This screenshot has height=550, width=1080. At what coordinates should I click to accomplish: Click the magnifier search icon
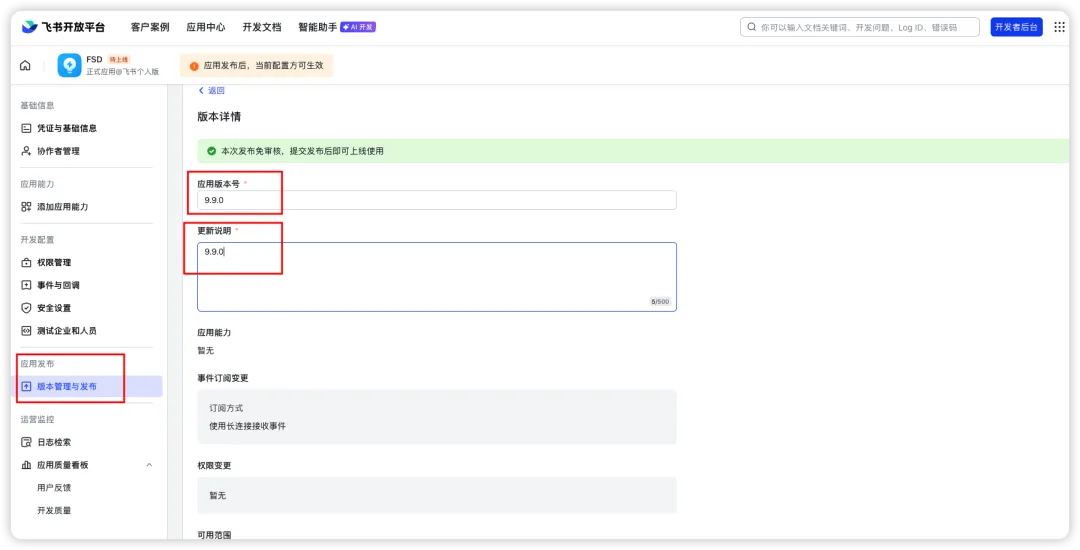click(x=751, y=27)
